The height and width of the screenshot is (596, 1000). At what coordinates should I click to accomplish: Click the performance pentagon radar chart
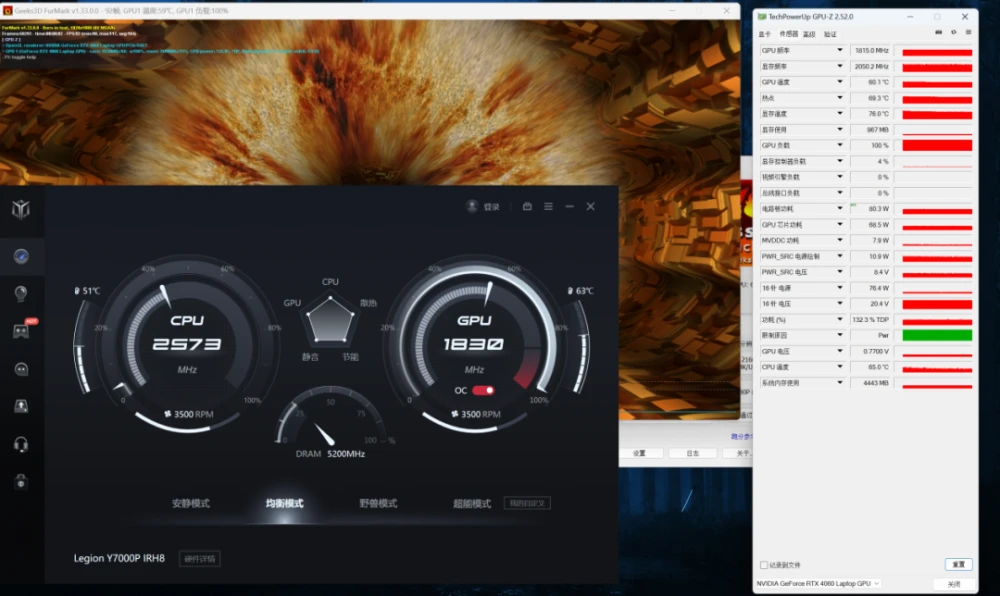[x=330, y=319]
